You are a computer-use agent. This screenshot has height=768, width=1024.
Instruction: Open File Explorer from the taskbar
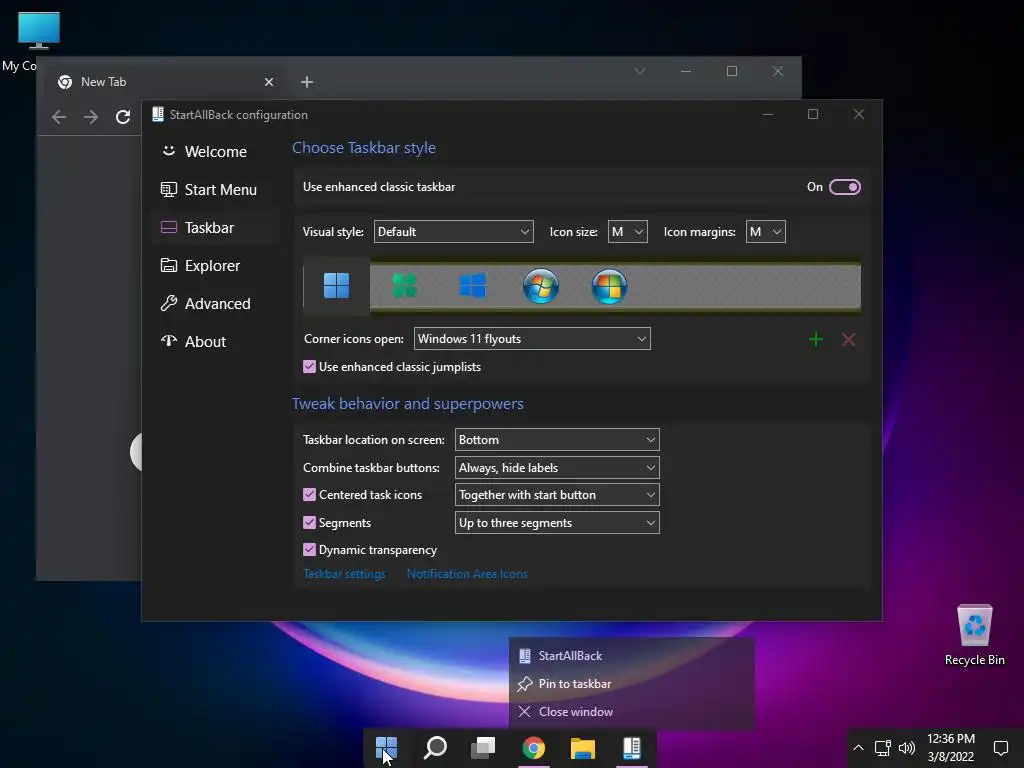tap(583, 748)
